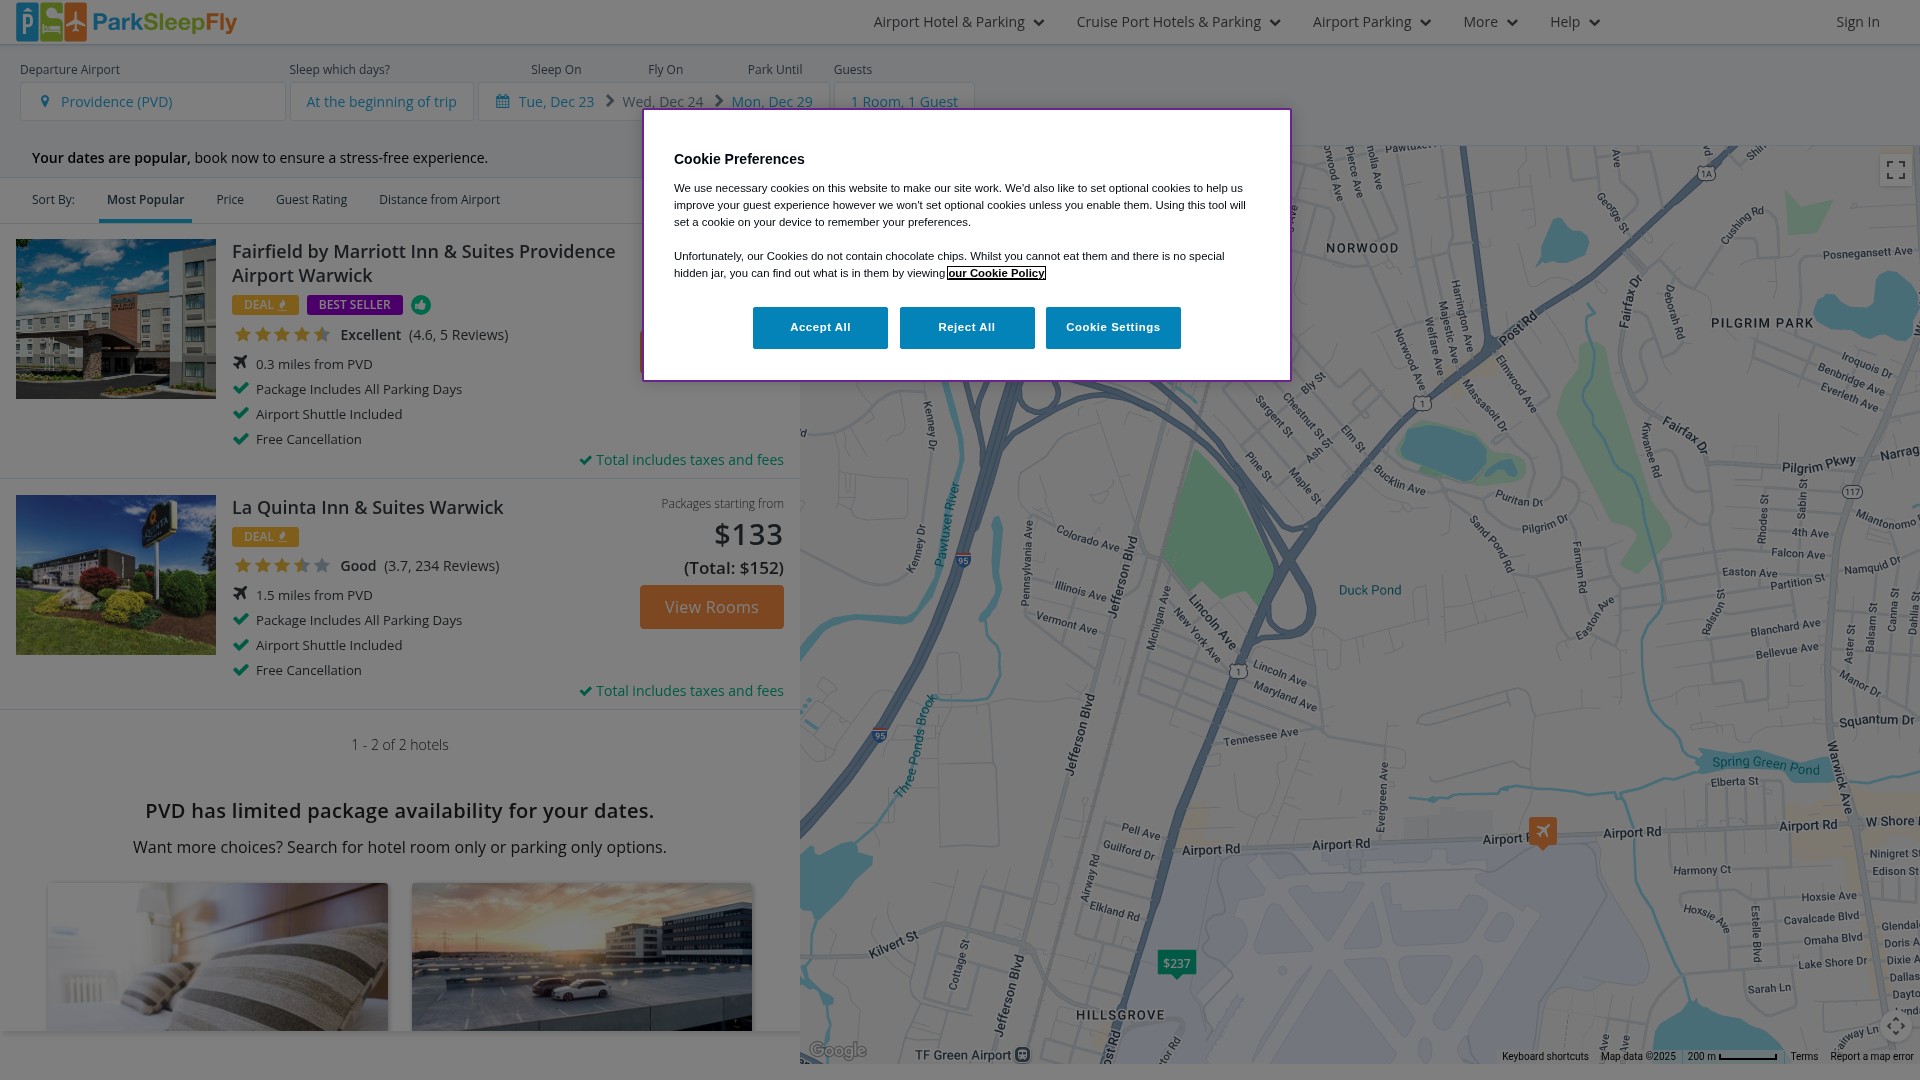The height and width of the screenshot is (1080, 1920).
Task: Open our Cookie Policy link
Action: click(996, 273)
